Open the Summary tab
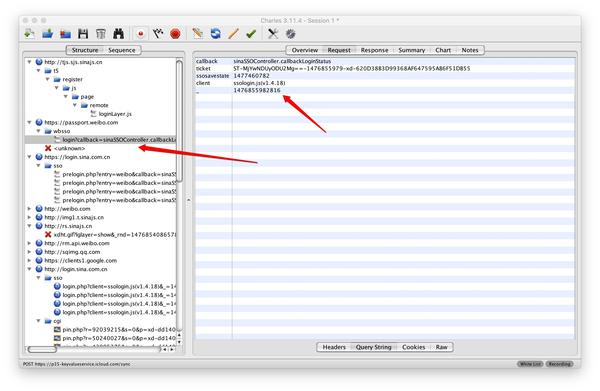Image resolution: width=600 pixels, height=391 pixels. [x=412, y=50]
